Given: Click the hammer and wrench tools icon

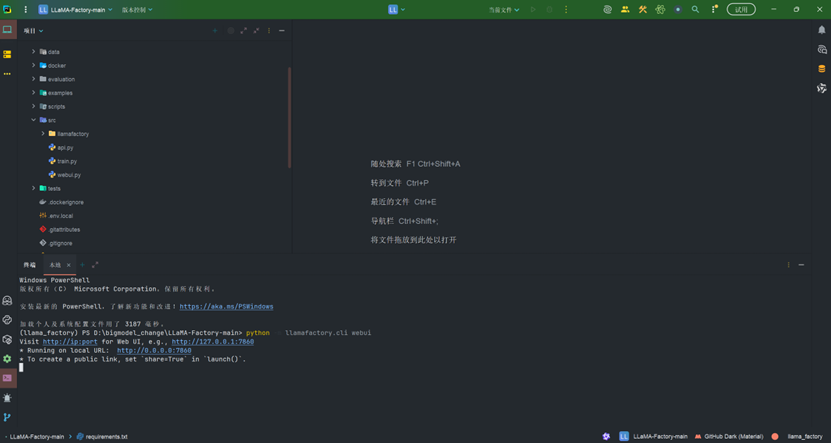Looking at the screenshot, I should click(643, 10).
